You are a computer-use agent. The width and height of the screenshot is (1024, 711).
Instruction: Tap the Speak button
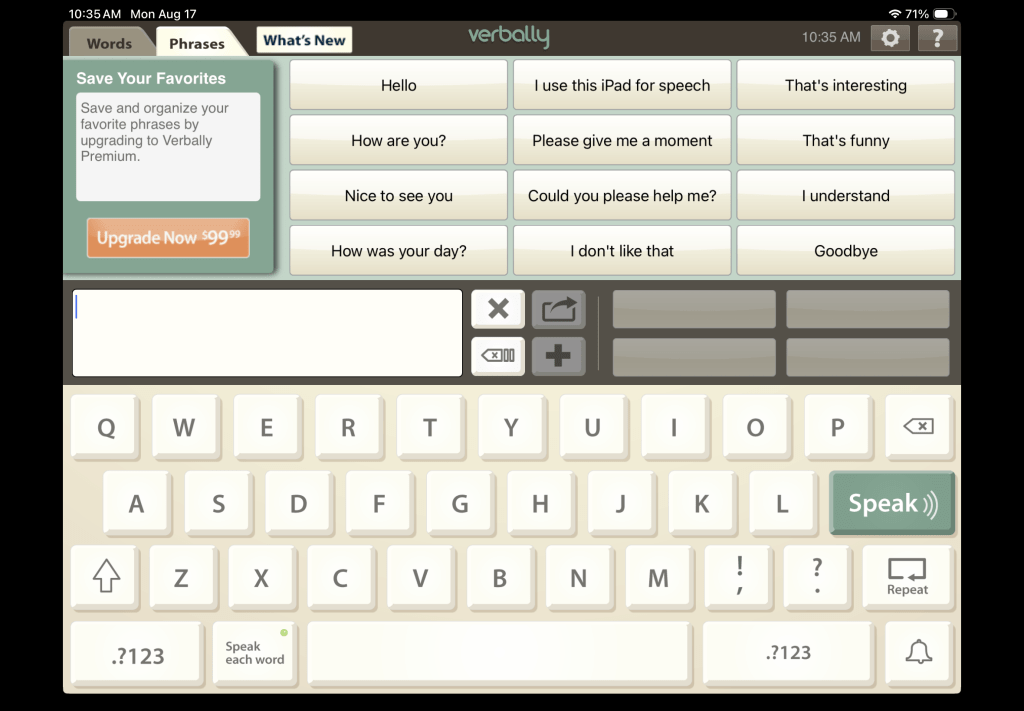coord(892,503)
